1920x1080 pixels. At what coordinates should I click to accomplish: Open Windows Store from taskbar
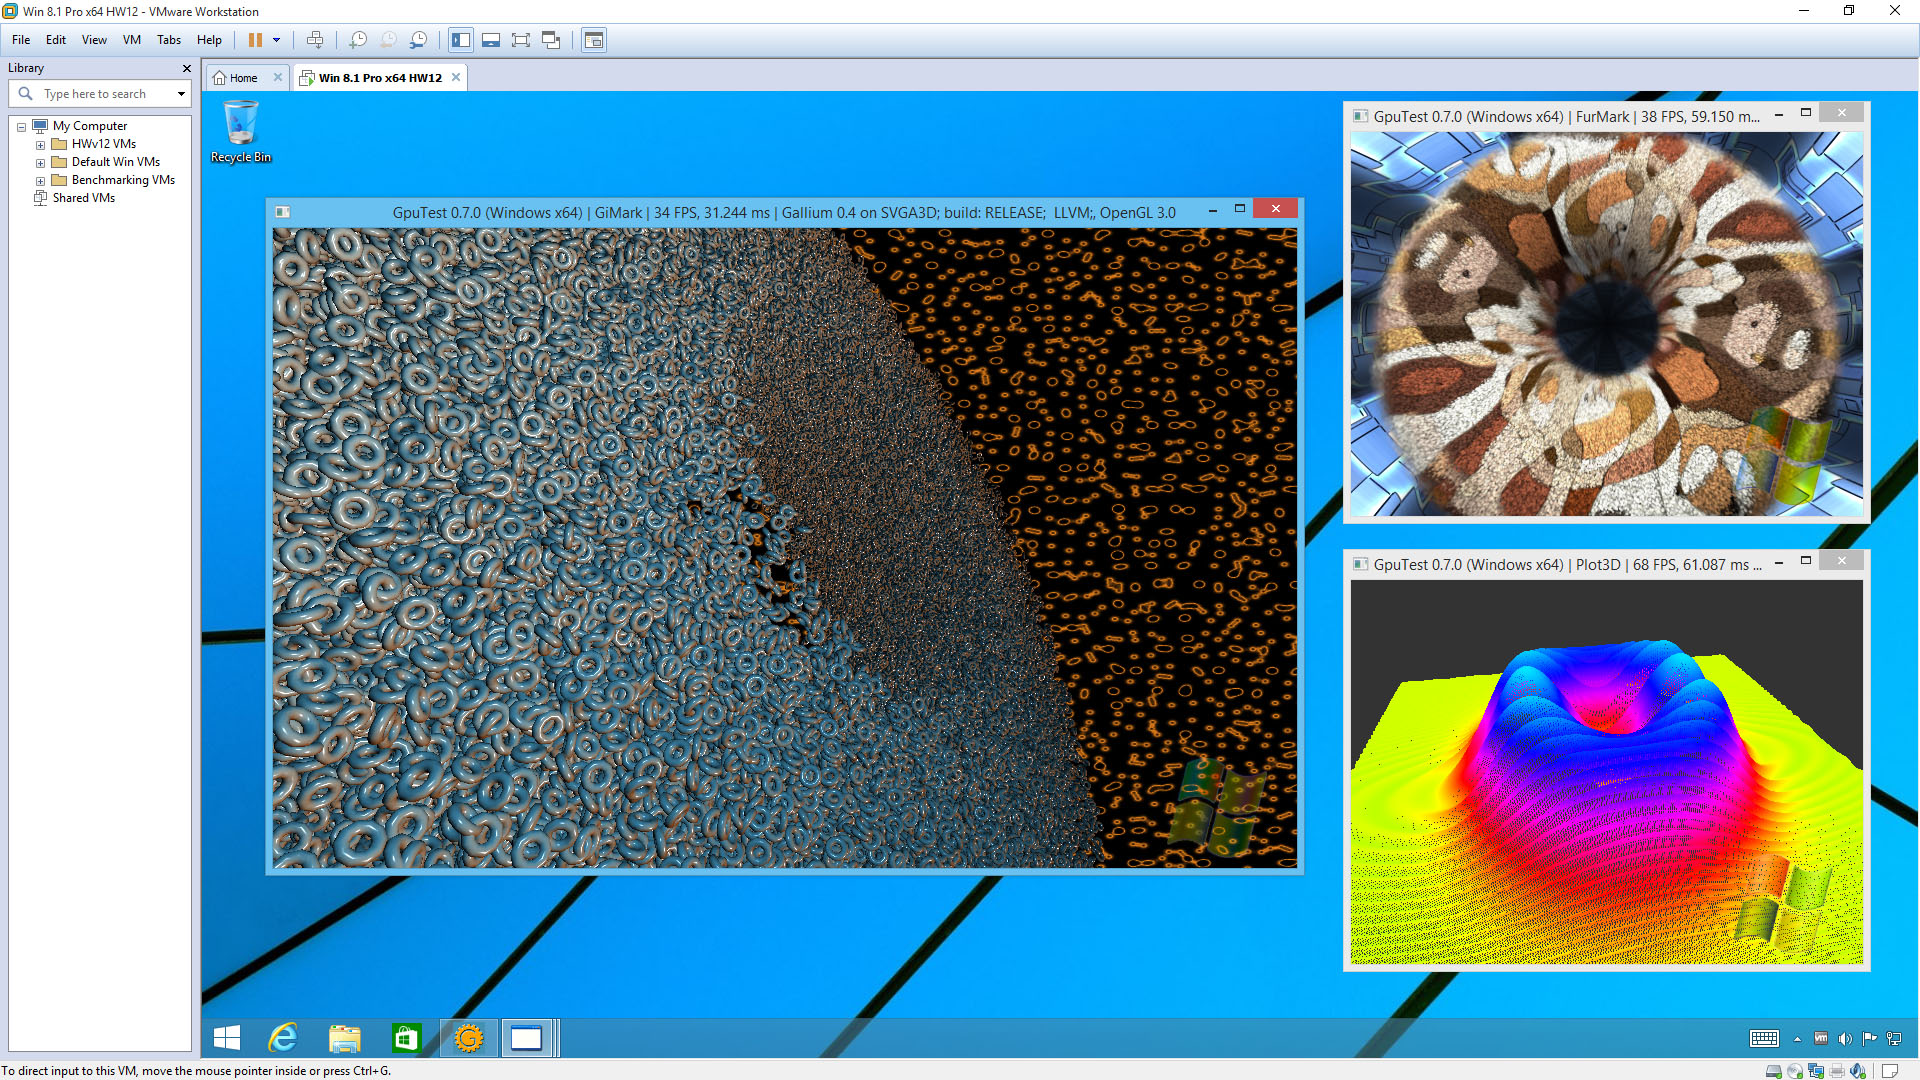tap(405, 1038)
